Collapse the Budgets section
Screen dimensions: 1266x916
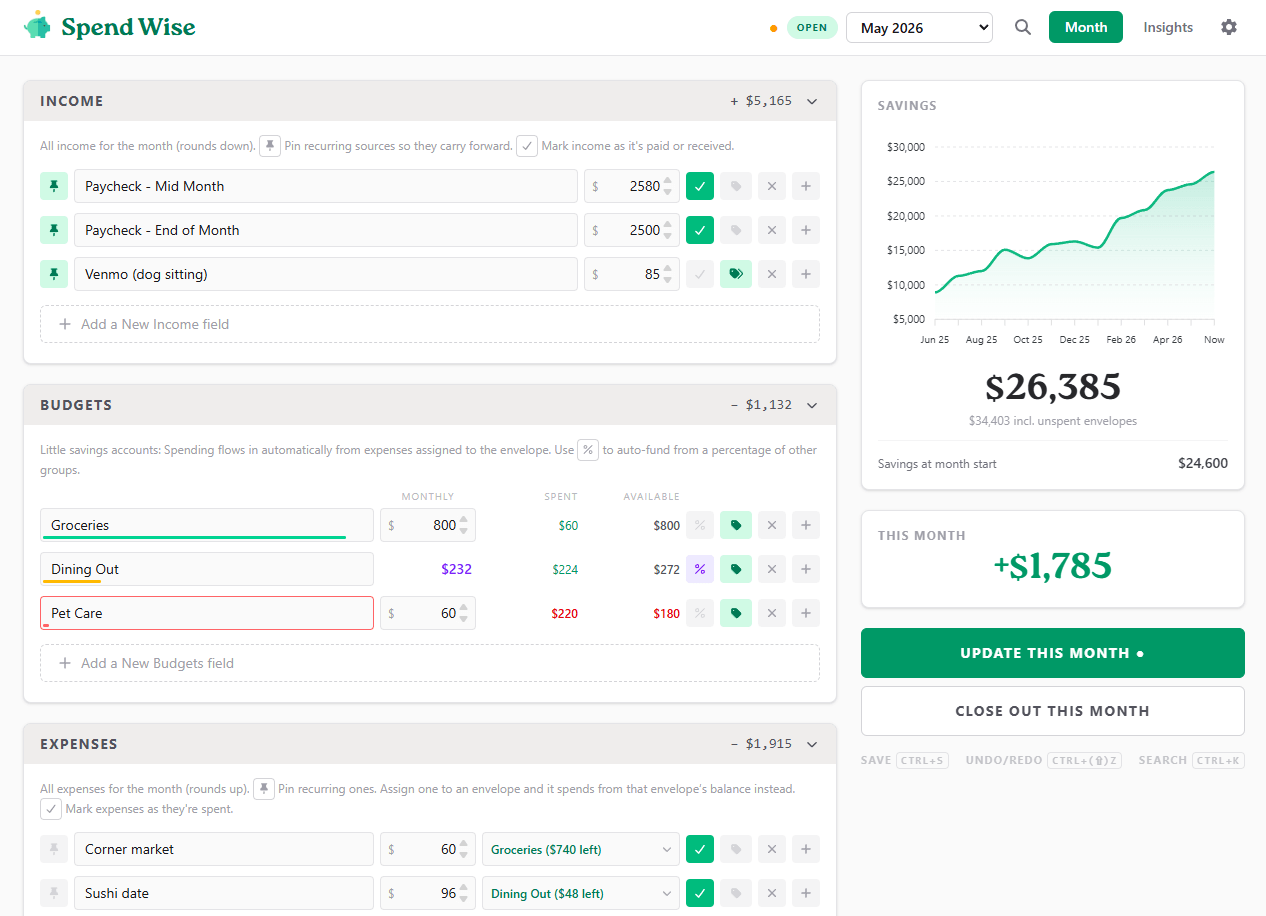(x=812, y=405)
